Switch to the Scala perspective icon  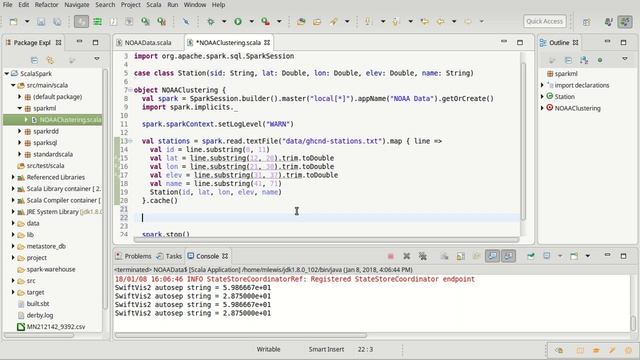pyautogui.click(x=625, y=22)
